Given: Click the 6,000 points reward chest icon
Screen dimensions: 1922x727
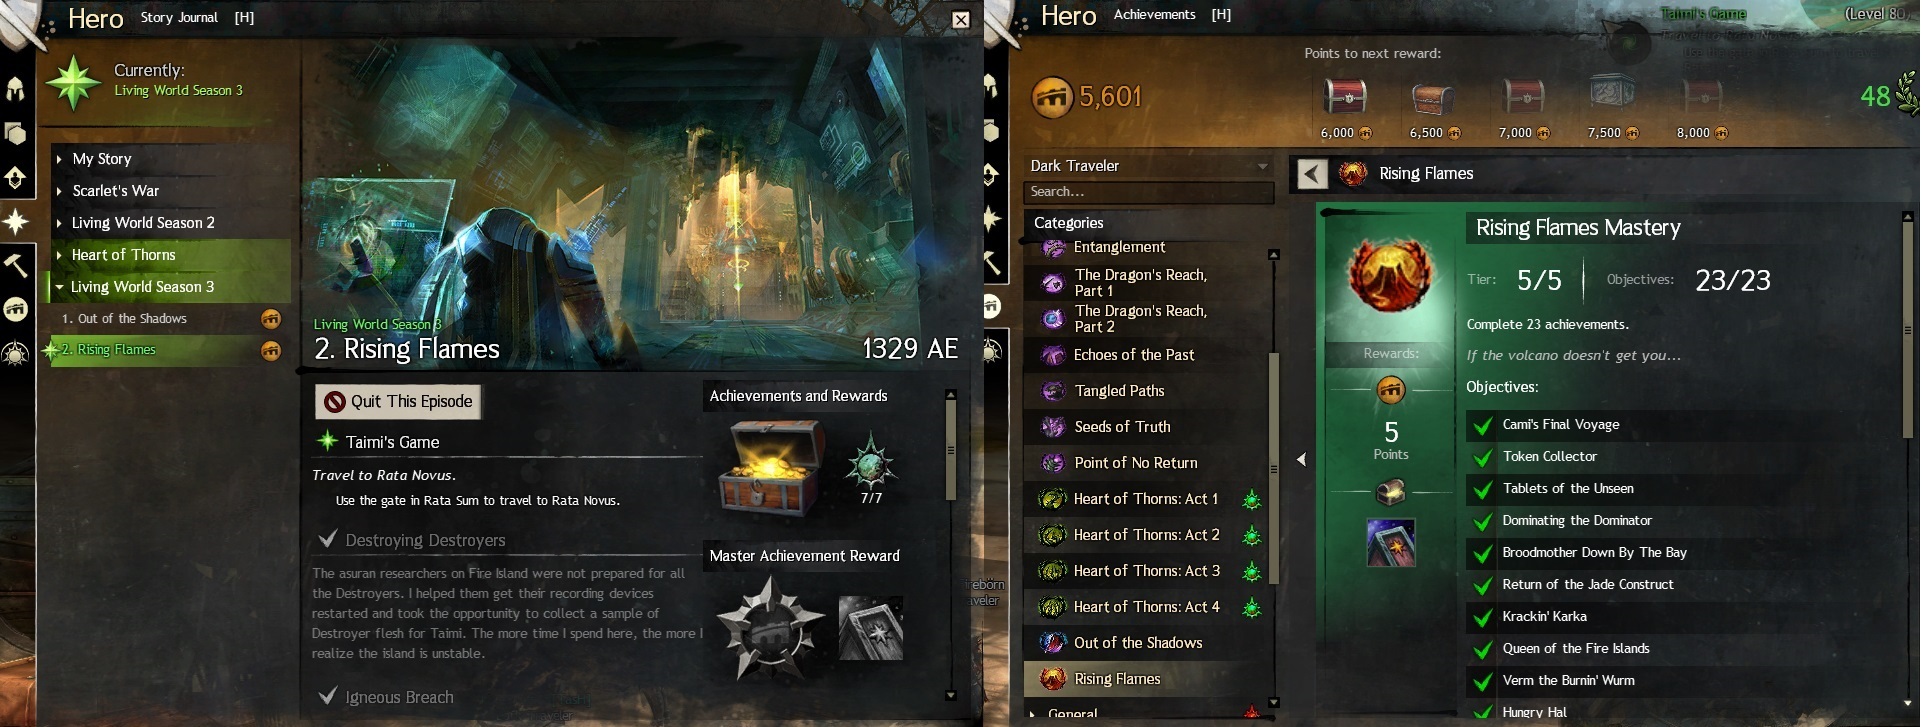Looking at the screenshot, I should coord(1344,97).
